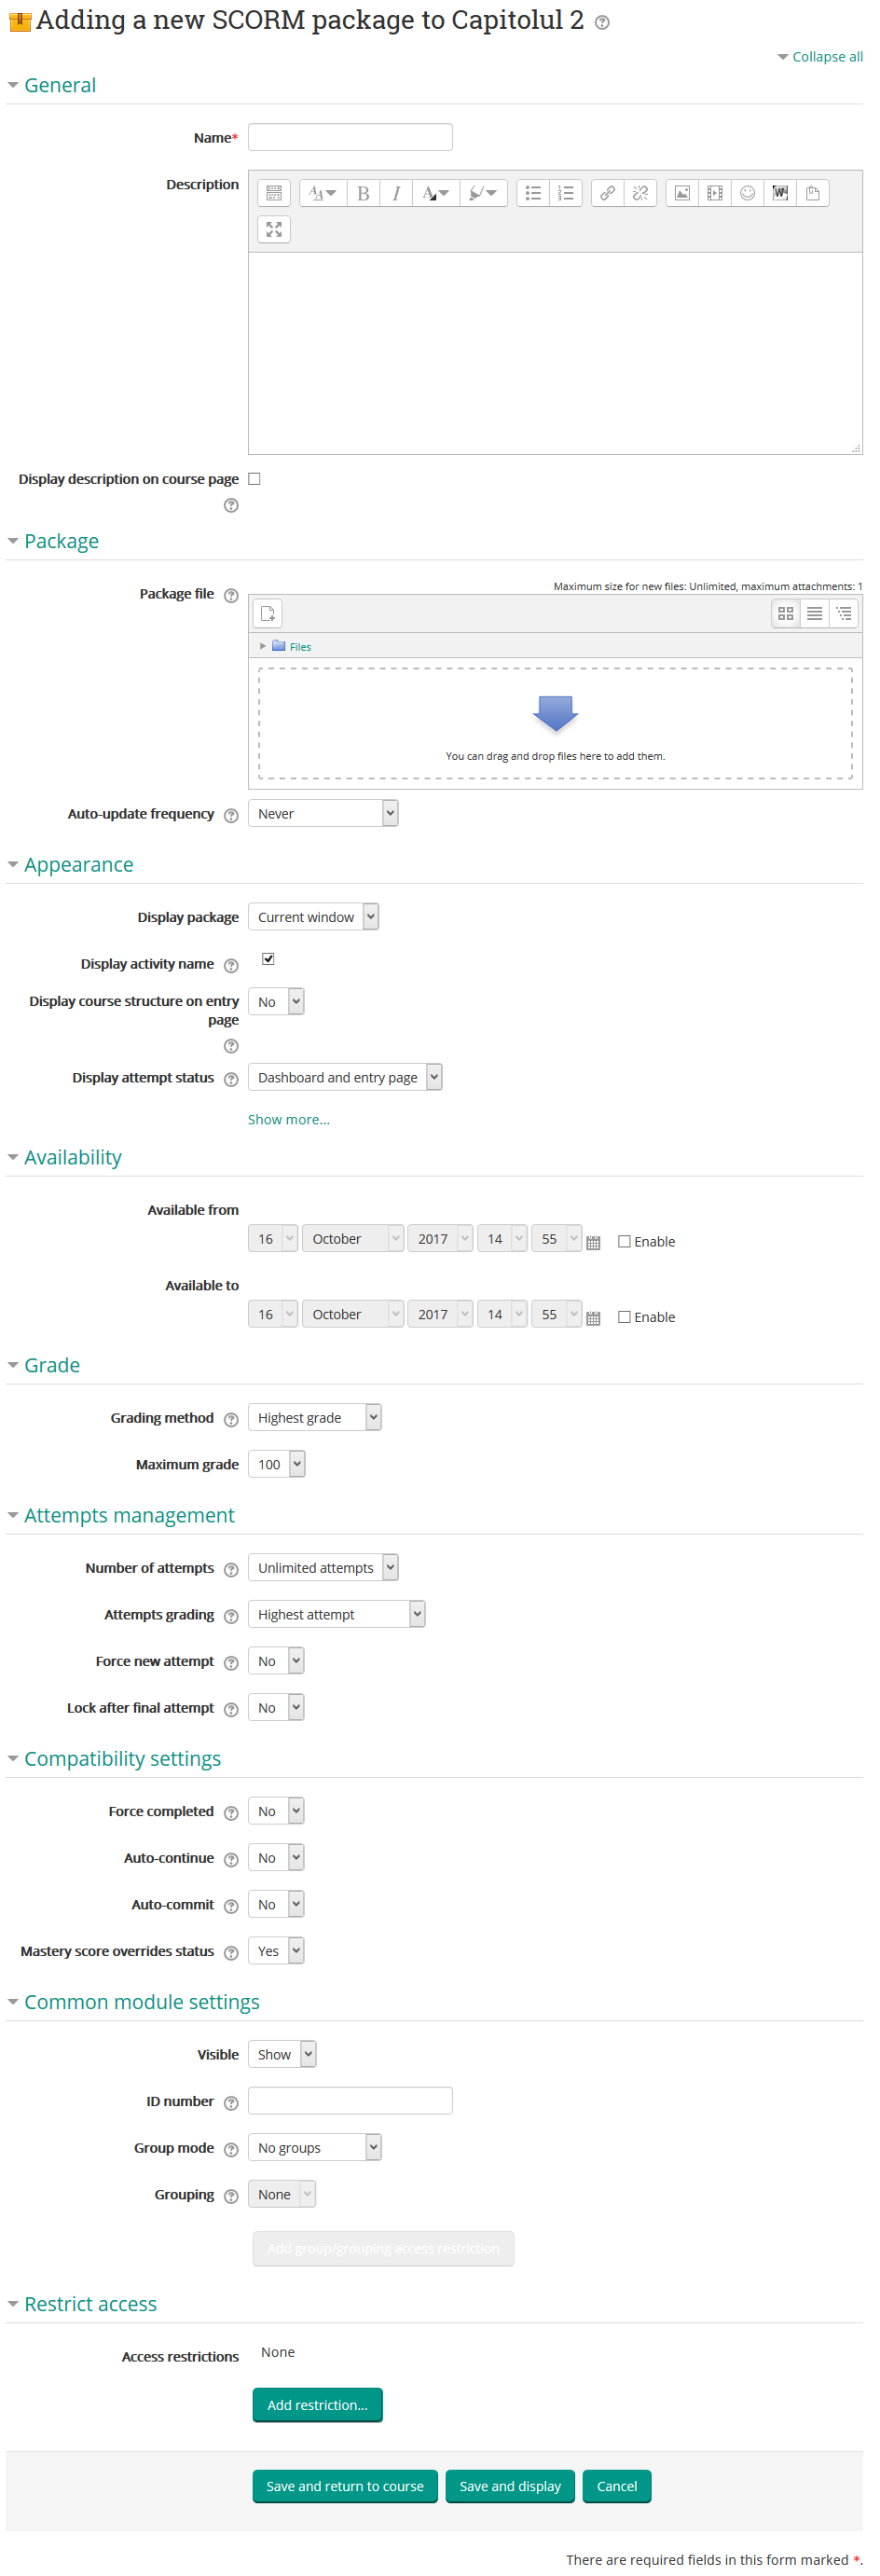Image resolution: width=880 pixels, height=2576 pixels.
Task: Toggle fullscreen mode for description editor
Action: 274,230
